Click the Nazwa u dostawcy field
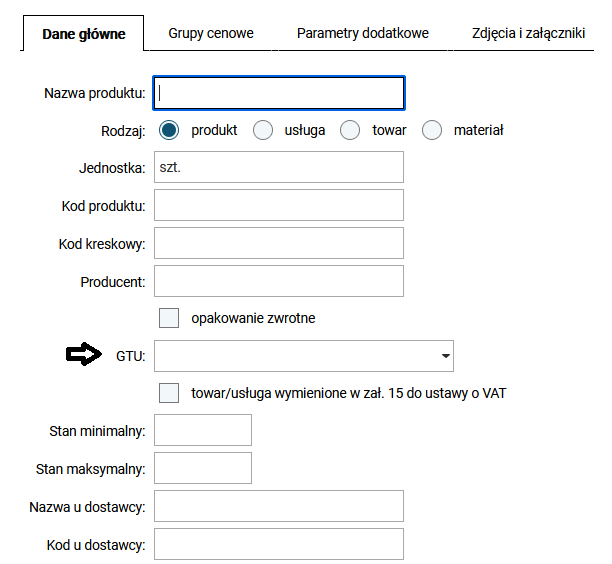 click(279, 507)
